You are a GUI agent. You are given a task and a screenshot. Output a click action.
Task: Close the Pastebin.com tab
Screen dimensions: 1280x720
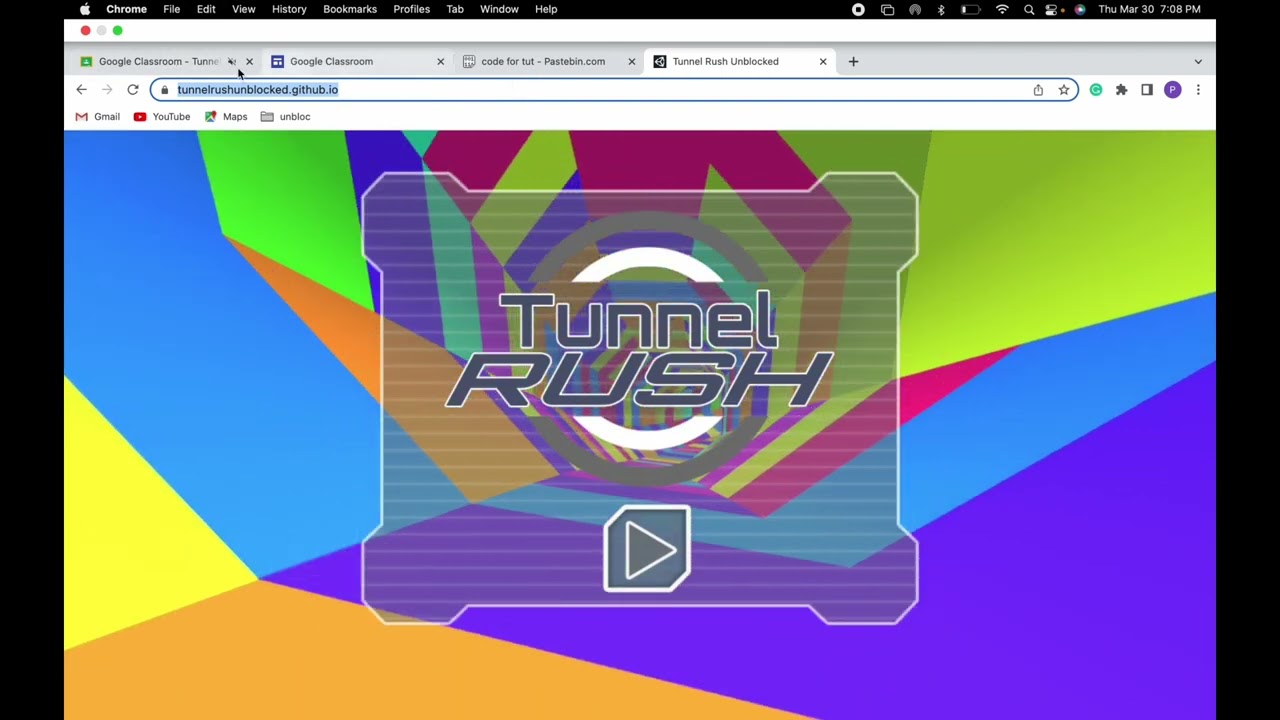tap(631, 62)
